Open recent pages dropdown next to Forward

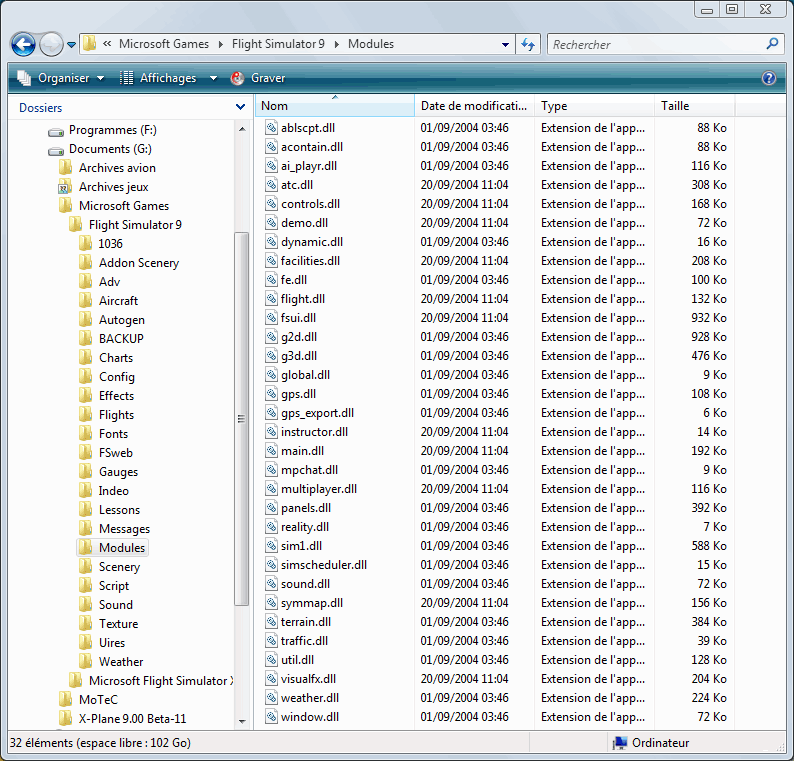click(x=72, y=45)
